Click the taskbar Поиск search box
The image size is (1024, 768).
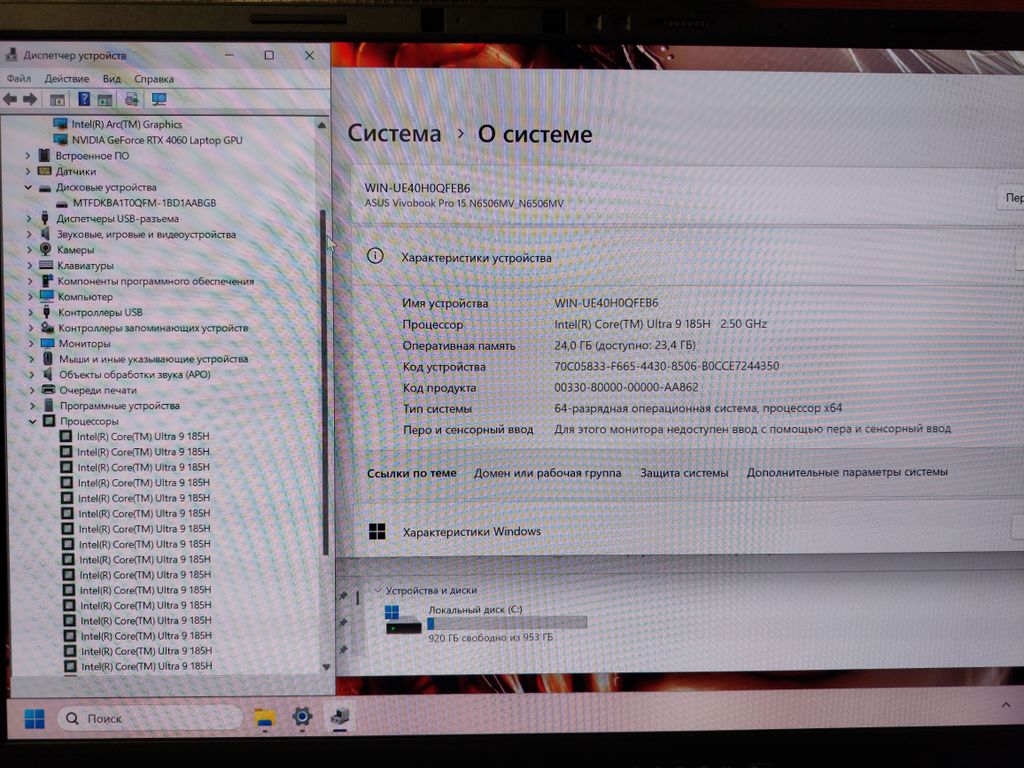[150, 718]
